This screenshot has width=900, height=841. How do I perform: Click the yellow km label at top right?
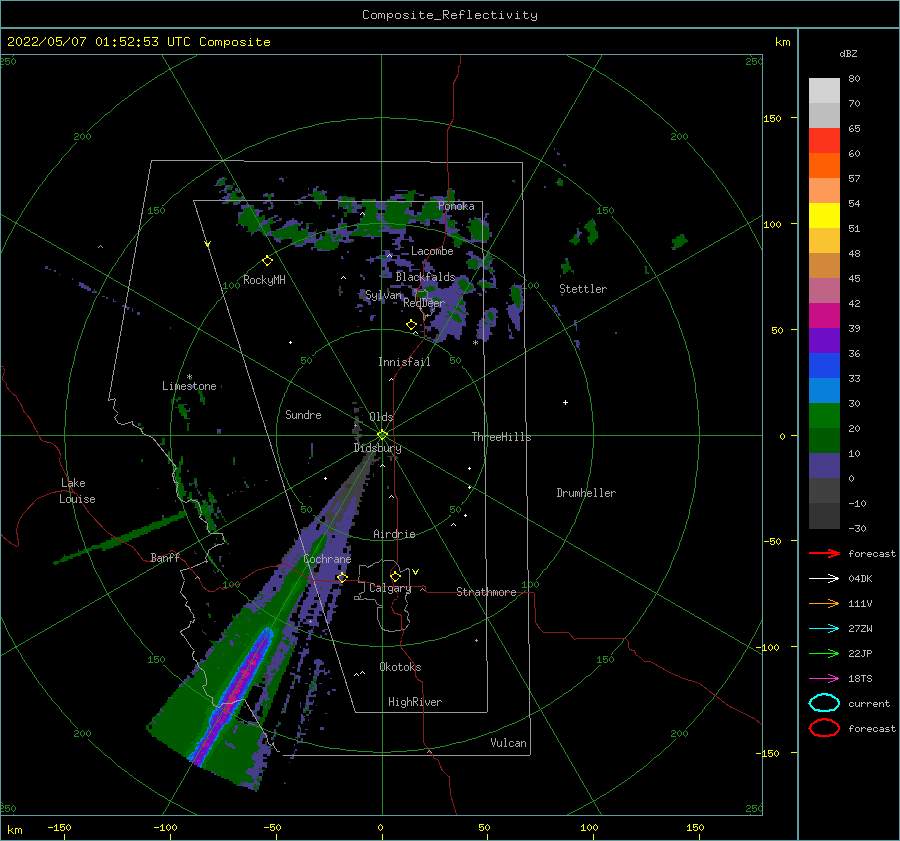(x=782, y=42)
